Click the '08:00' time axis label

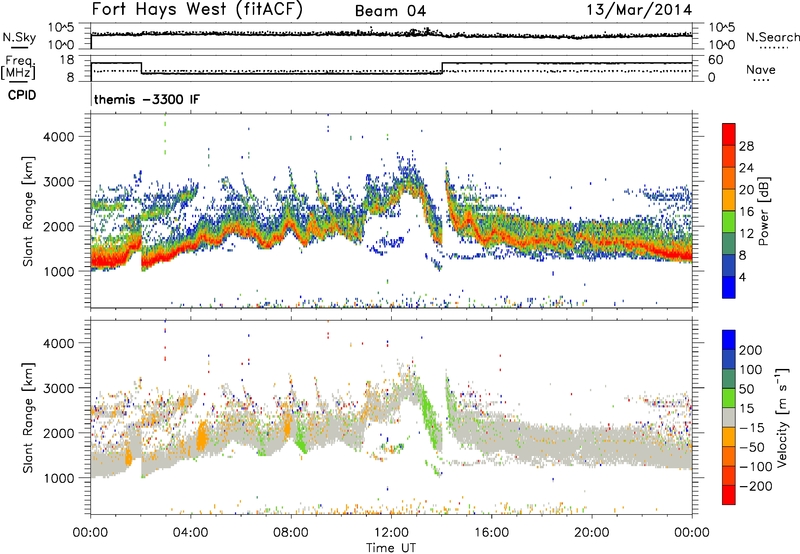[x=291, y=533]
